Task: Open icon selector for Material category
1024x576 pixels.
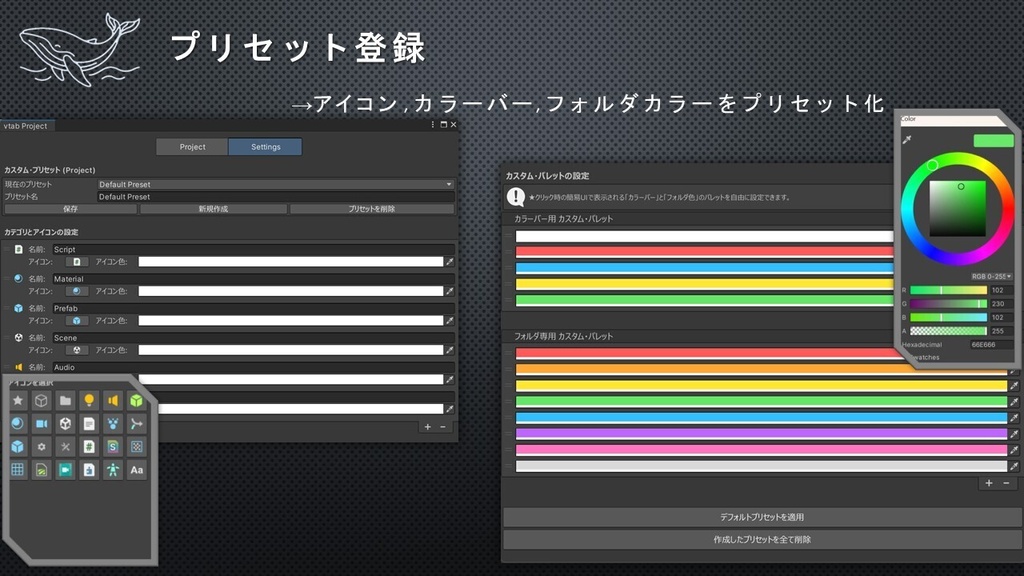Action: tap(76, 291)
